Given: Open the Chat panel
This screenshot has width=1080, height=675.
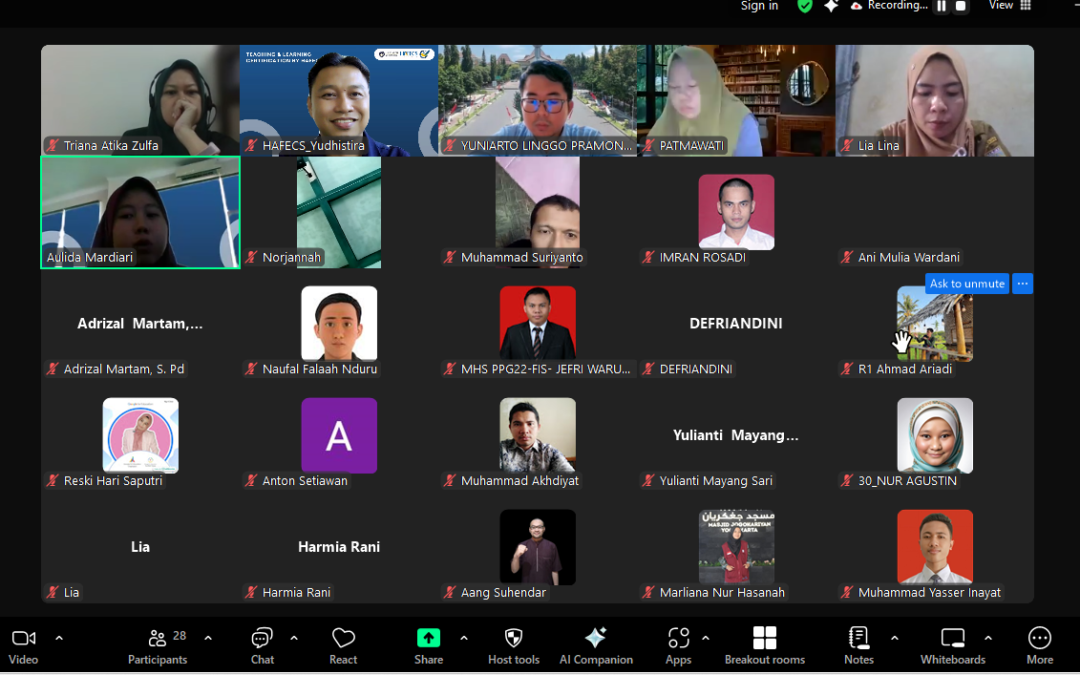Looking at the screenshot, I should pos(262,646).
